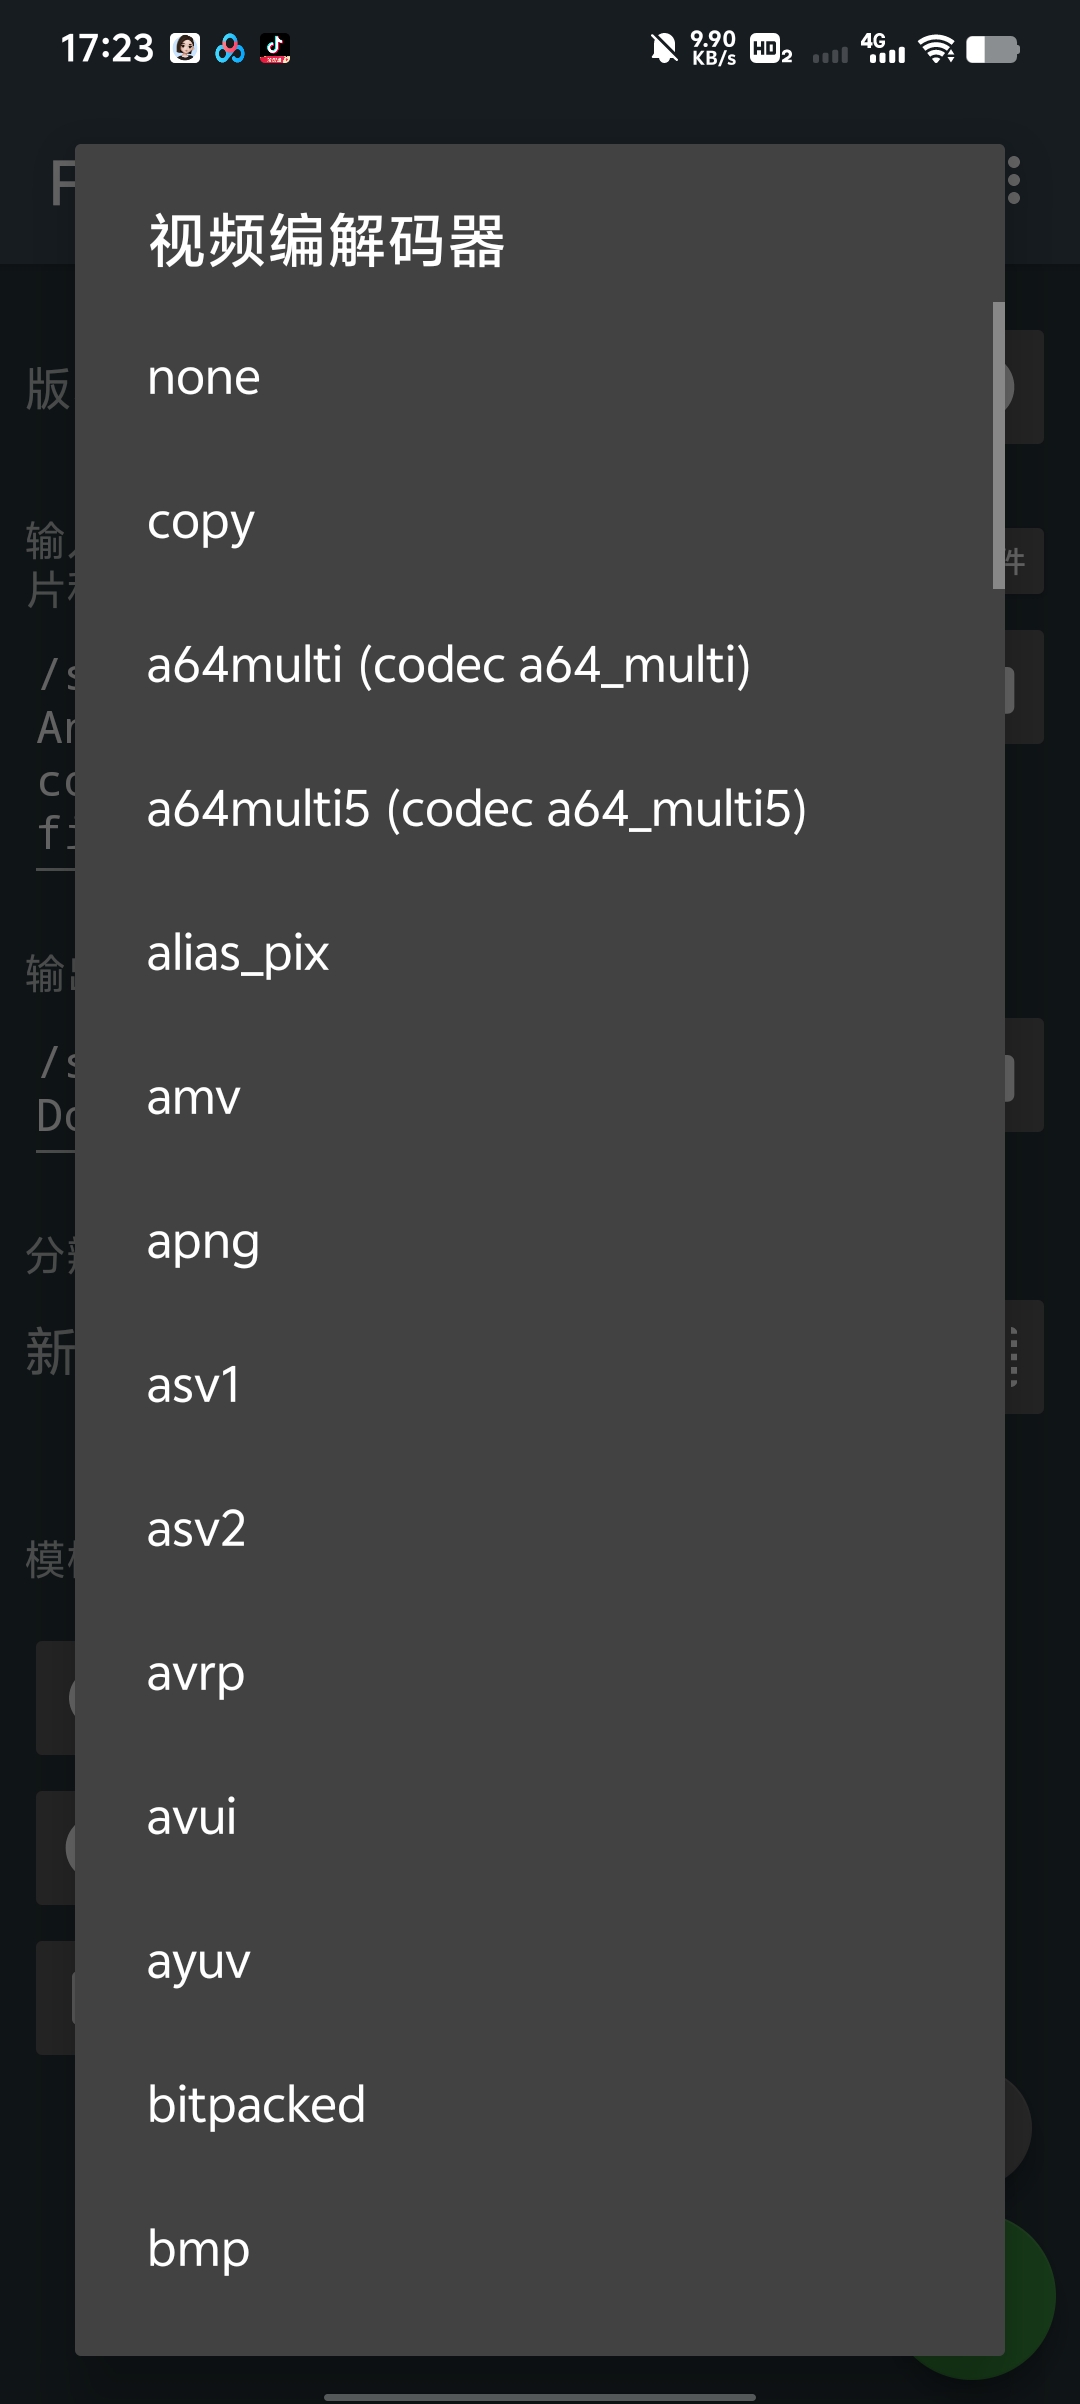Select the bitpacked codec
1080x2404 pixels.
[540, 2106]
